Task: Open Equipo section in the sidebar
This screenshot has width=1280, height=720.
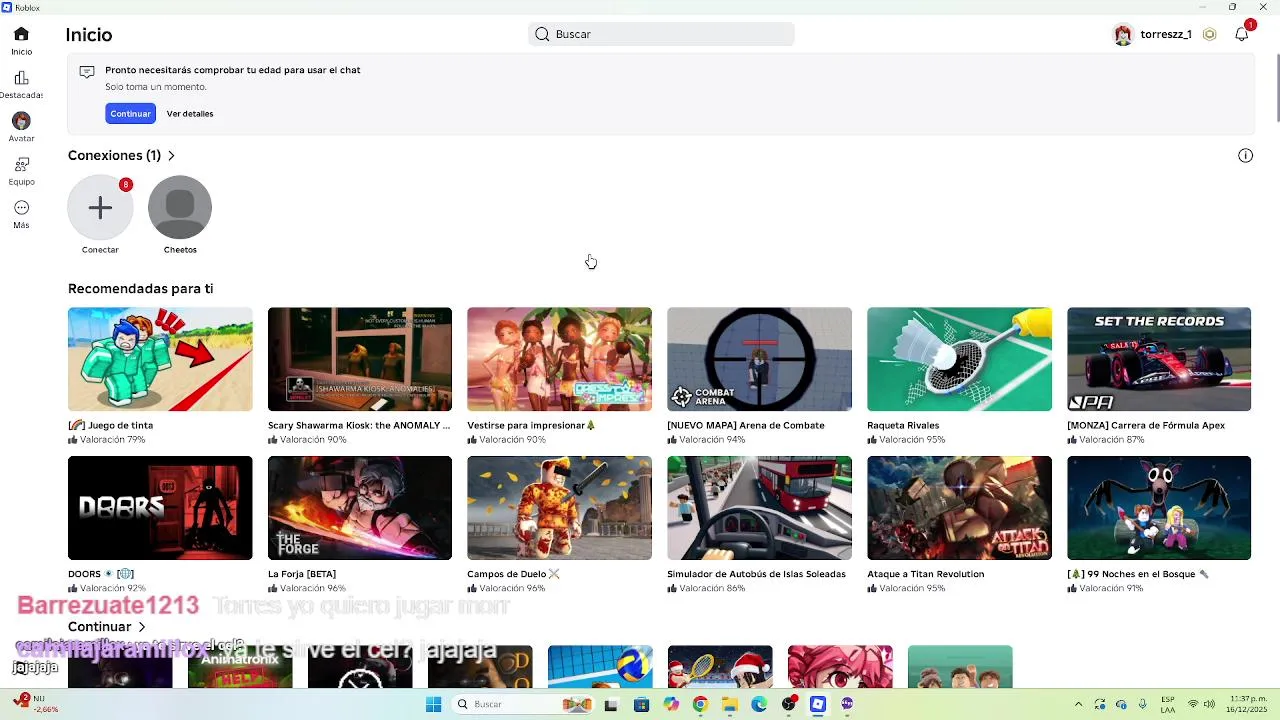Action: click(21, 171)
